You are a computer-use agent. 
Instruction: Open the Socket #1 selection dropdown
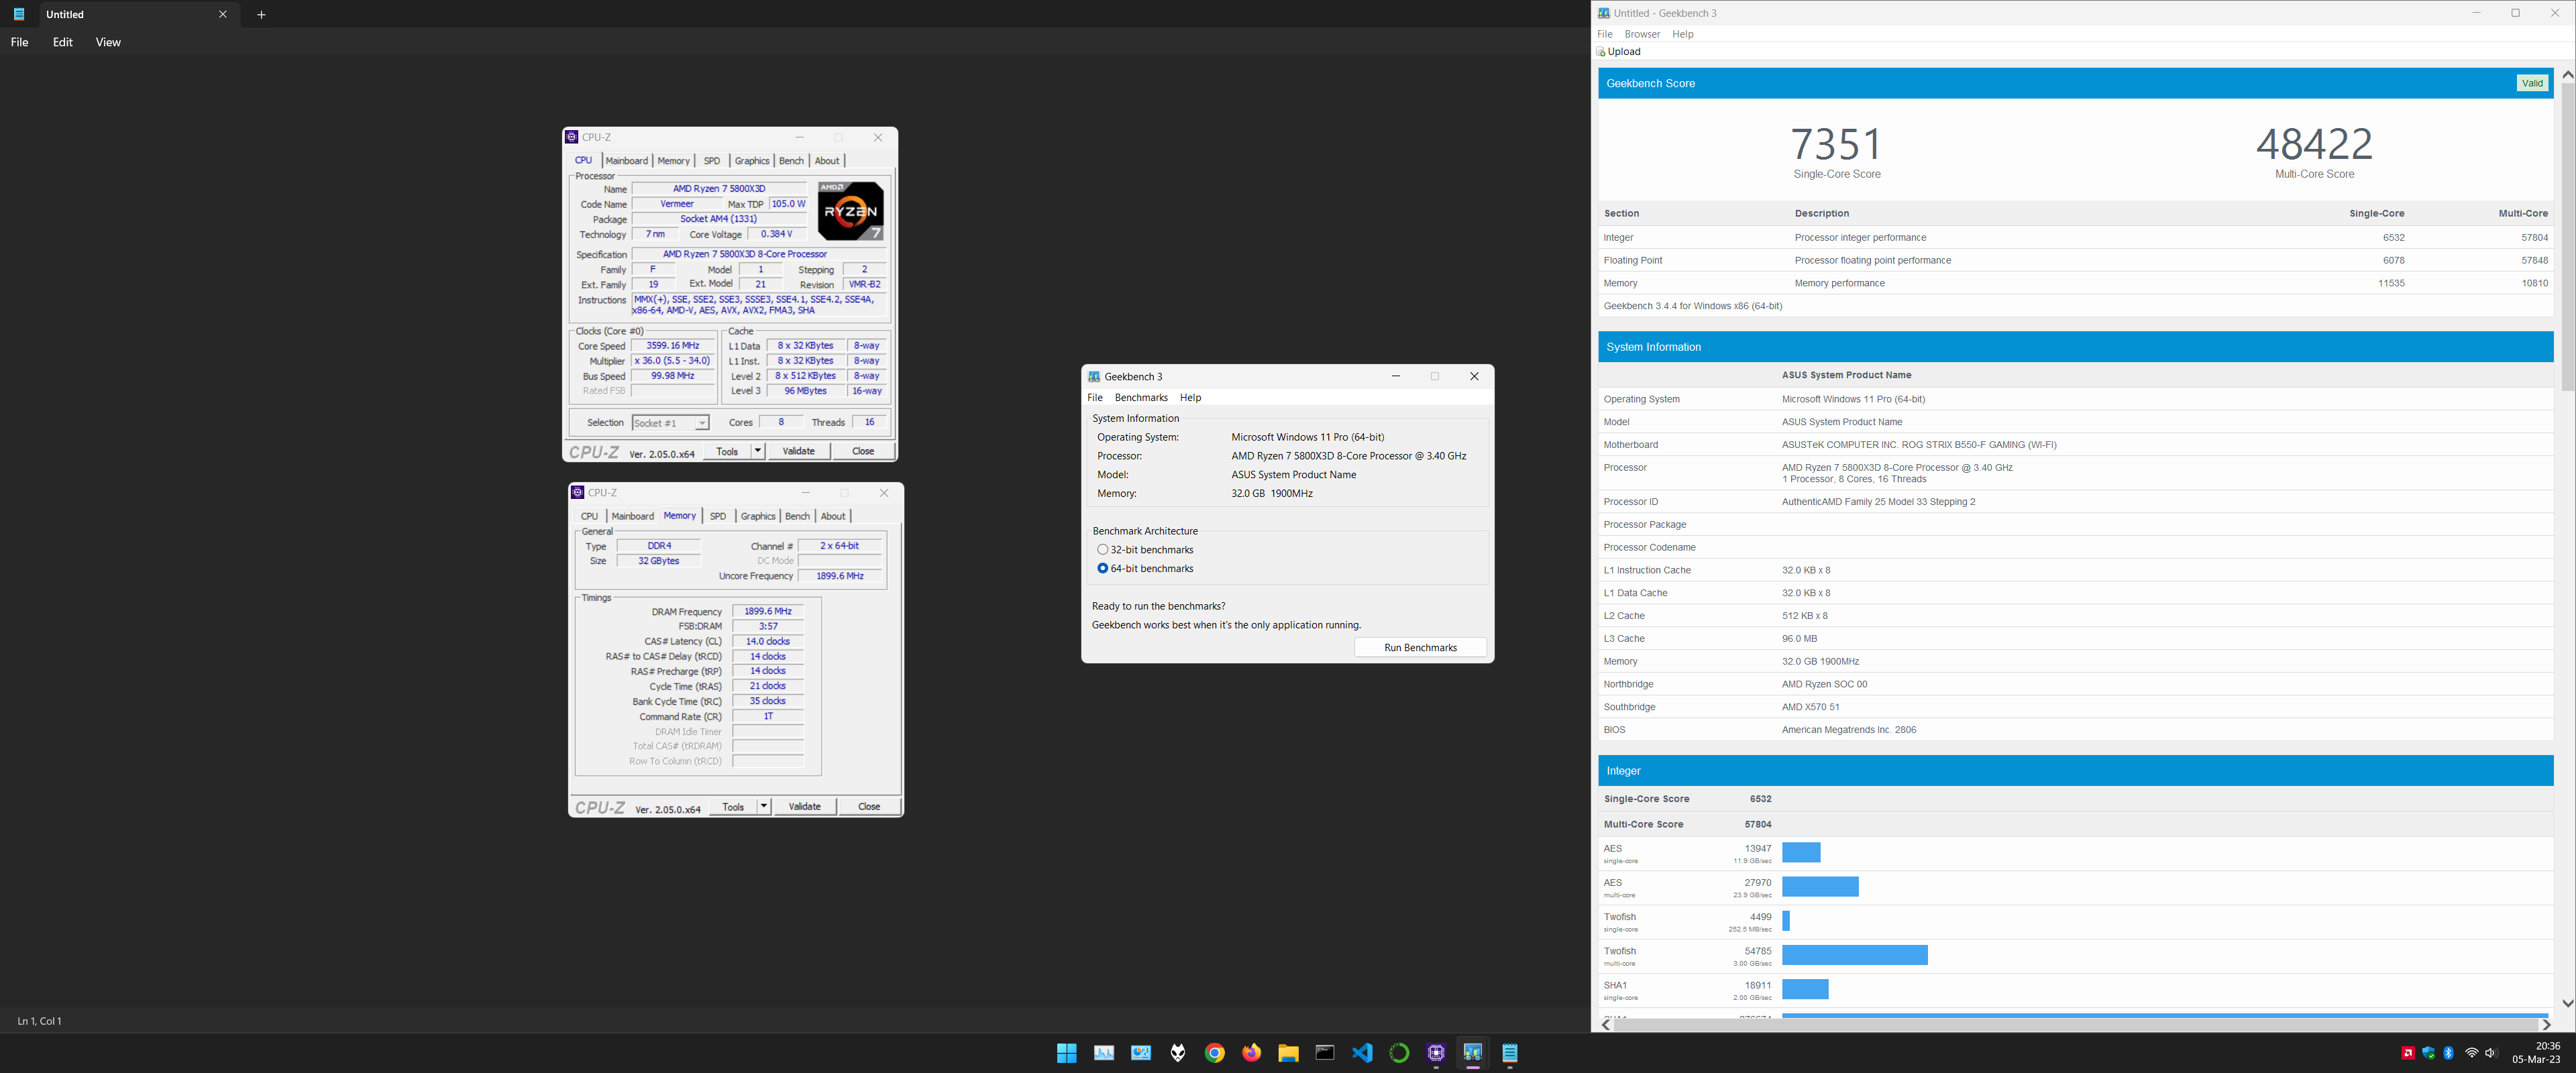pyautogui.click(x=702, y=423)
